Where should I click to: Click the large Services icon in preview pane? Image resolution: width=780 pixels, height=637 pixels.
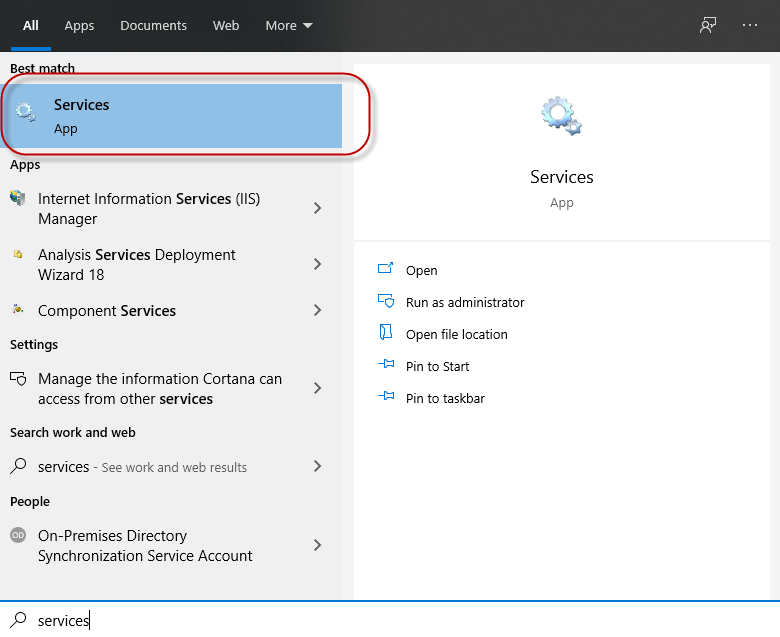click(561, 116)
